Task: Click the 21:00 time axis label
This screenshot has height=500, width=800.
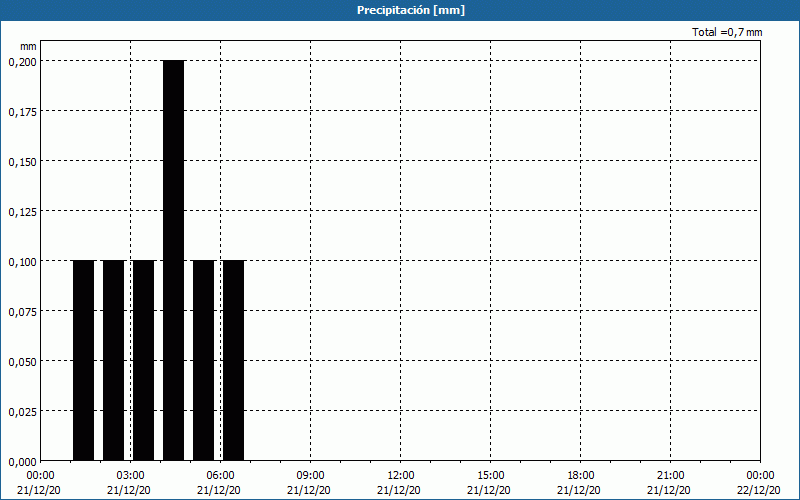Action: coord(670,476)
